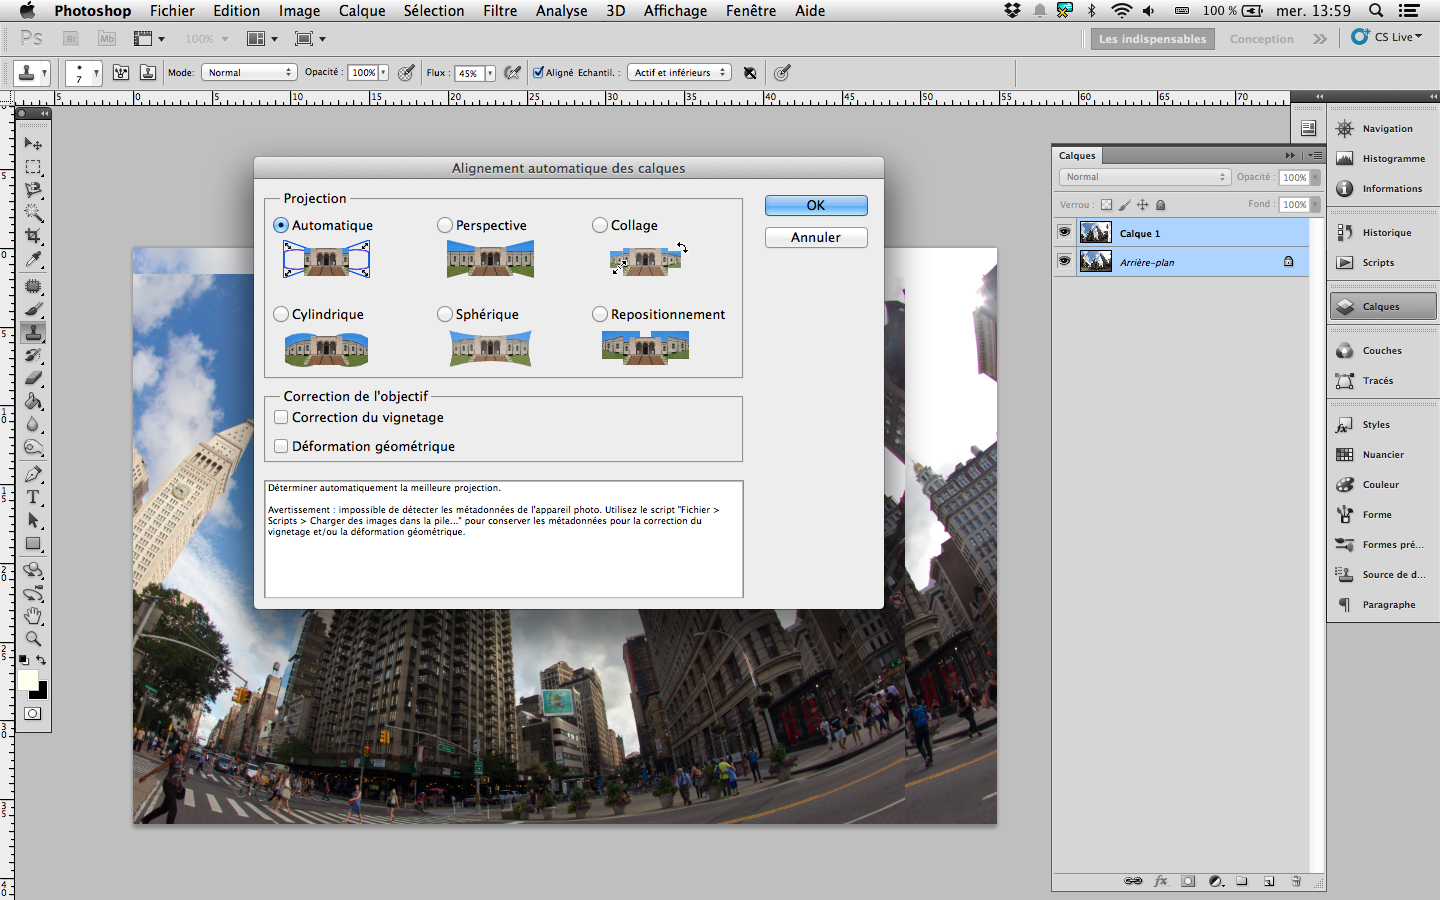The width and height of the screenshot is (1440, 900).
Task: Toggle airbrush mode next to Flux
Action: pos(513,73)
